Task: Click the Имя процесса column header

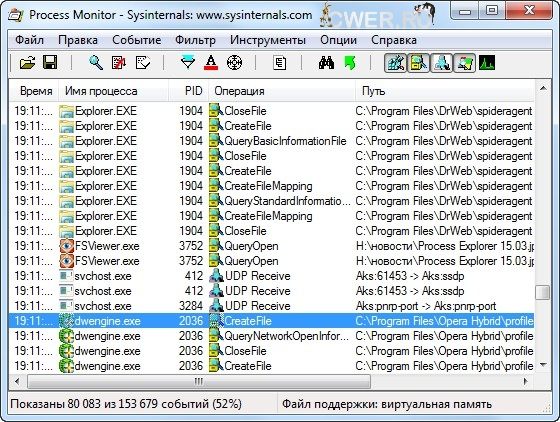Action: pos(114,91)
